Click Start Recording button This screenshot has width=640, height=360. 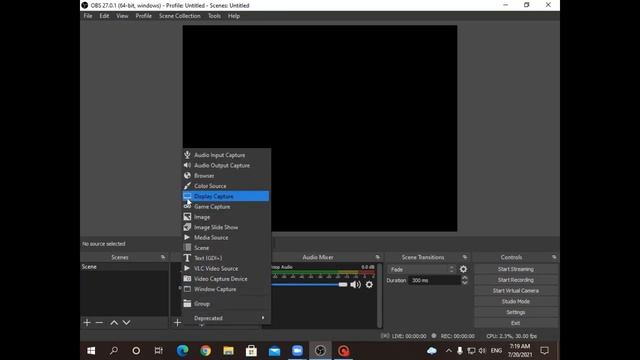(516, 280)
